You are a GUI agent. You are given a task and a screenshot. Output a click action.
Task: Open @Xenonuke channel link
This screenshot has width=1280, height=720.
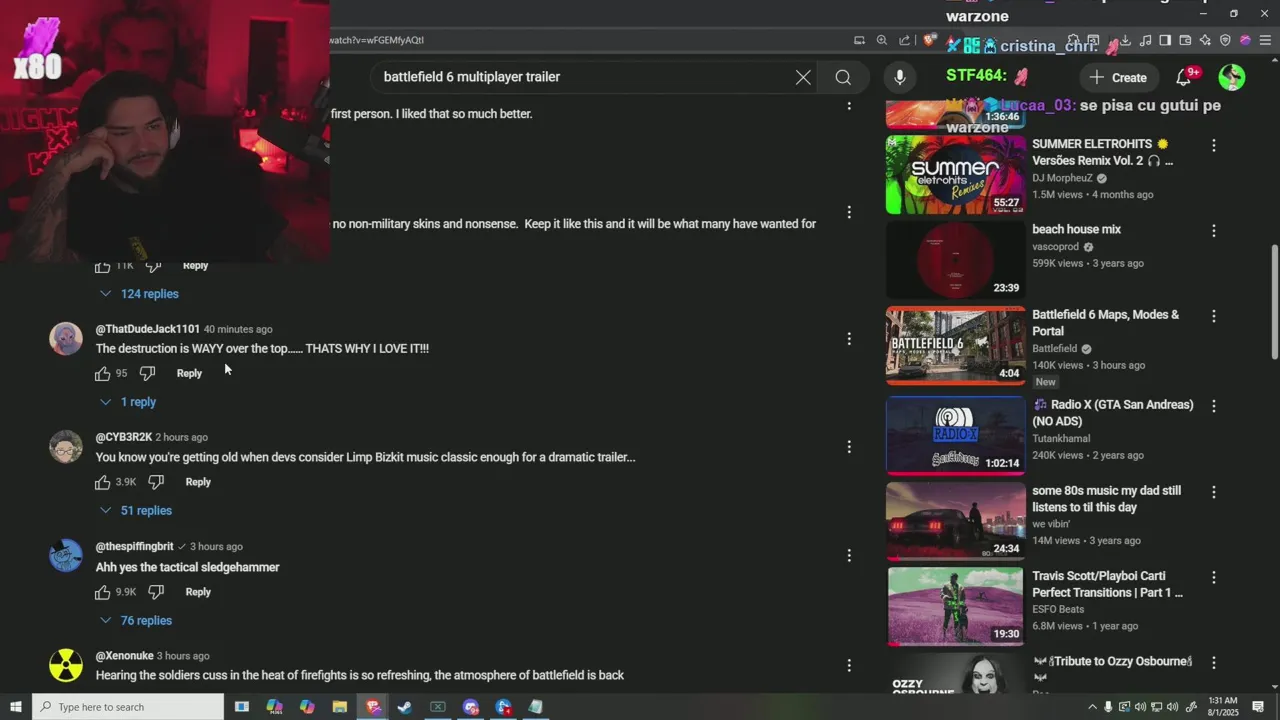pos(125,656)
